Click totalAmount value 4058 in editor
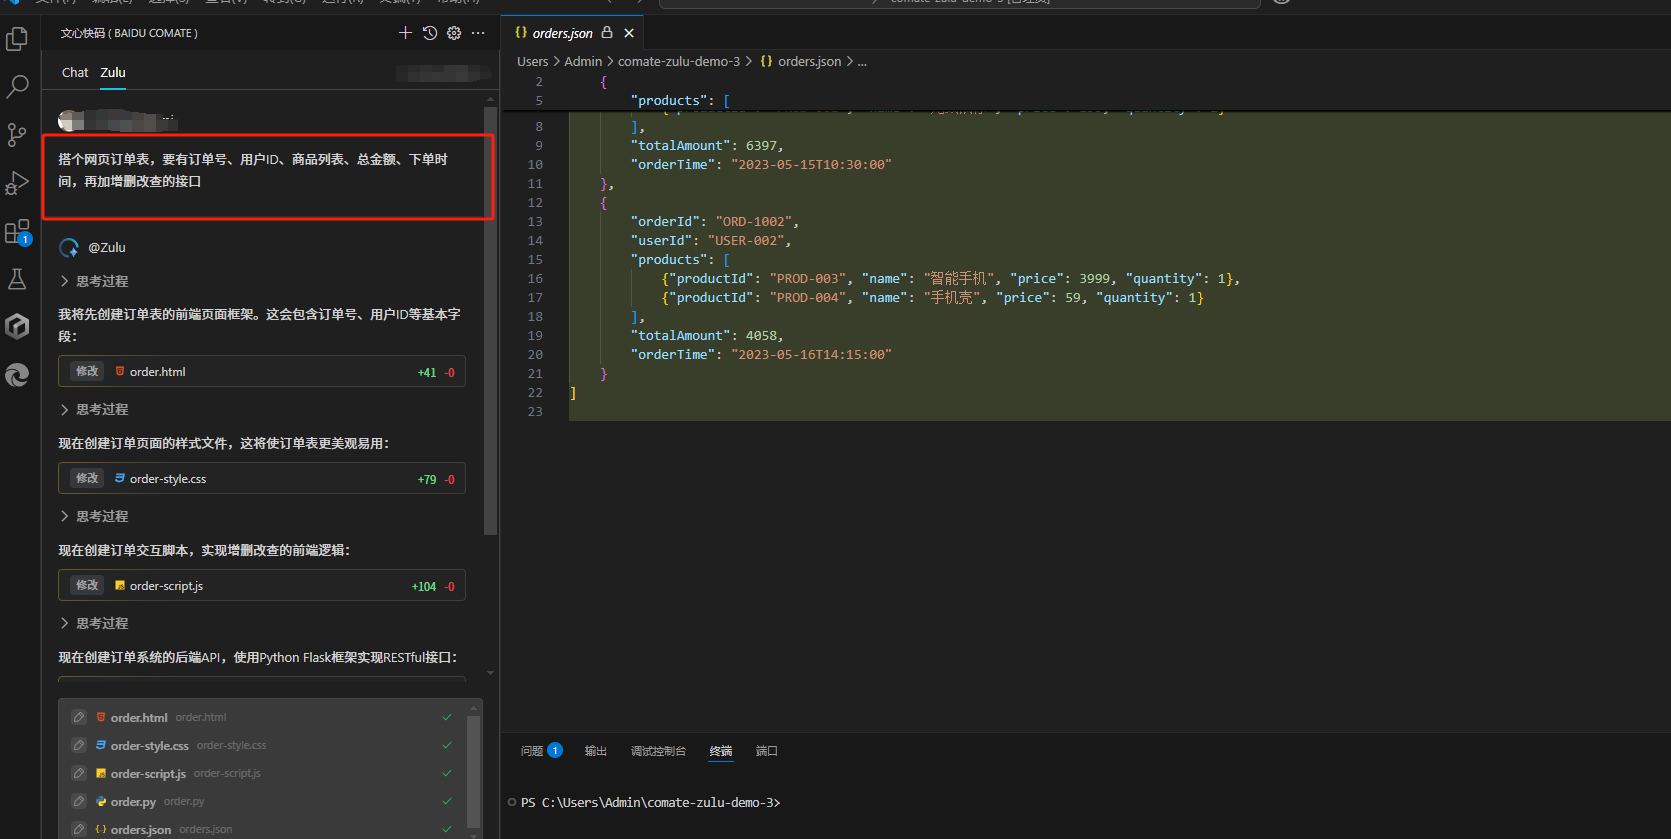1671x839 pixels. click(764, 336)
